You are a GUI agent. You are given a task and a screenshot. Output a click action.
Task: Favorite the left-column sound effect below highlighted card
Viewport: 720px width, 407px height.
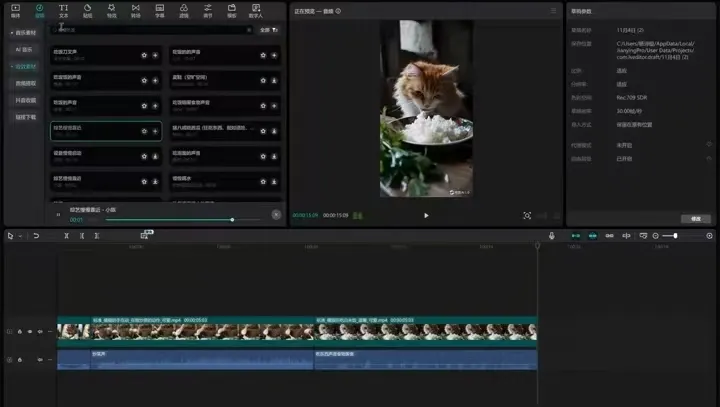click(144, 156)
